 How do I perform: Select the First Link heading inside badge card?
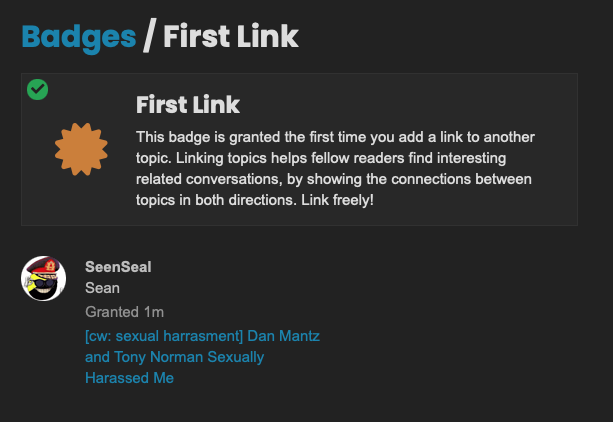pos(187,105)
